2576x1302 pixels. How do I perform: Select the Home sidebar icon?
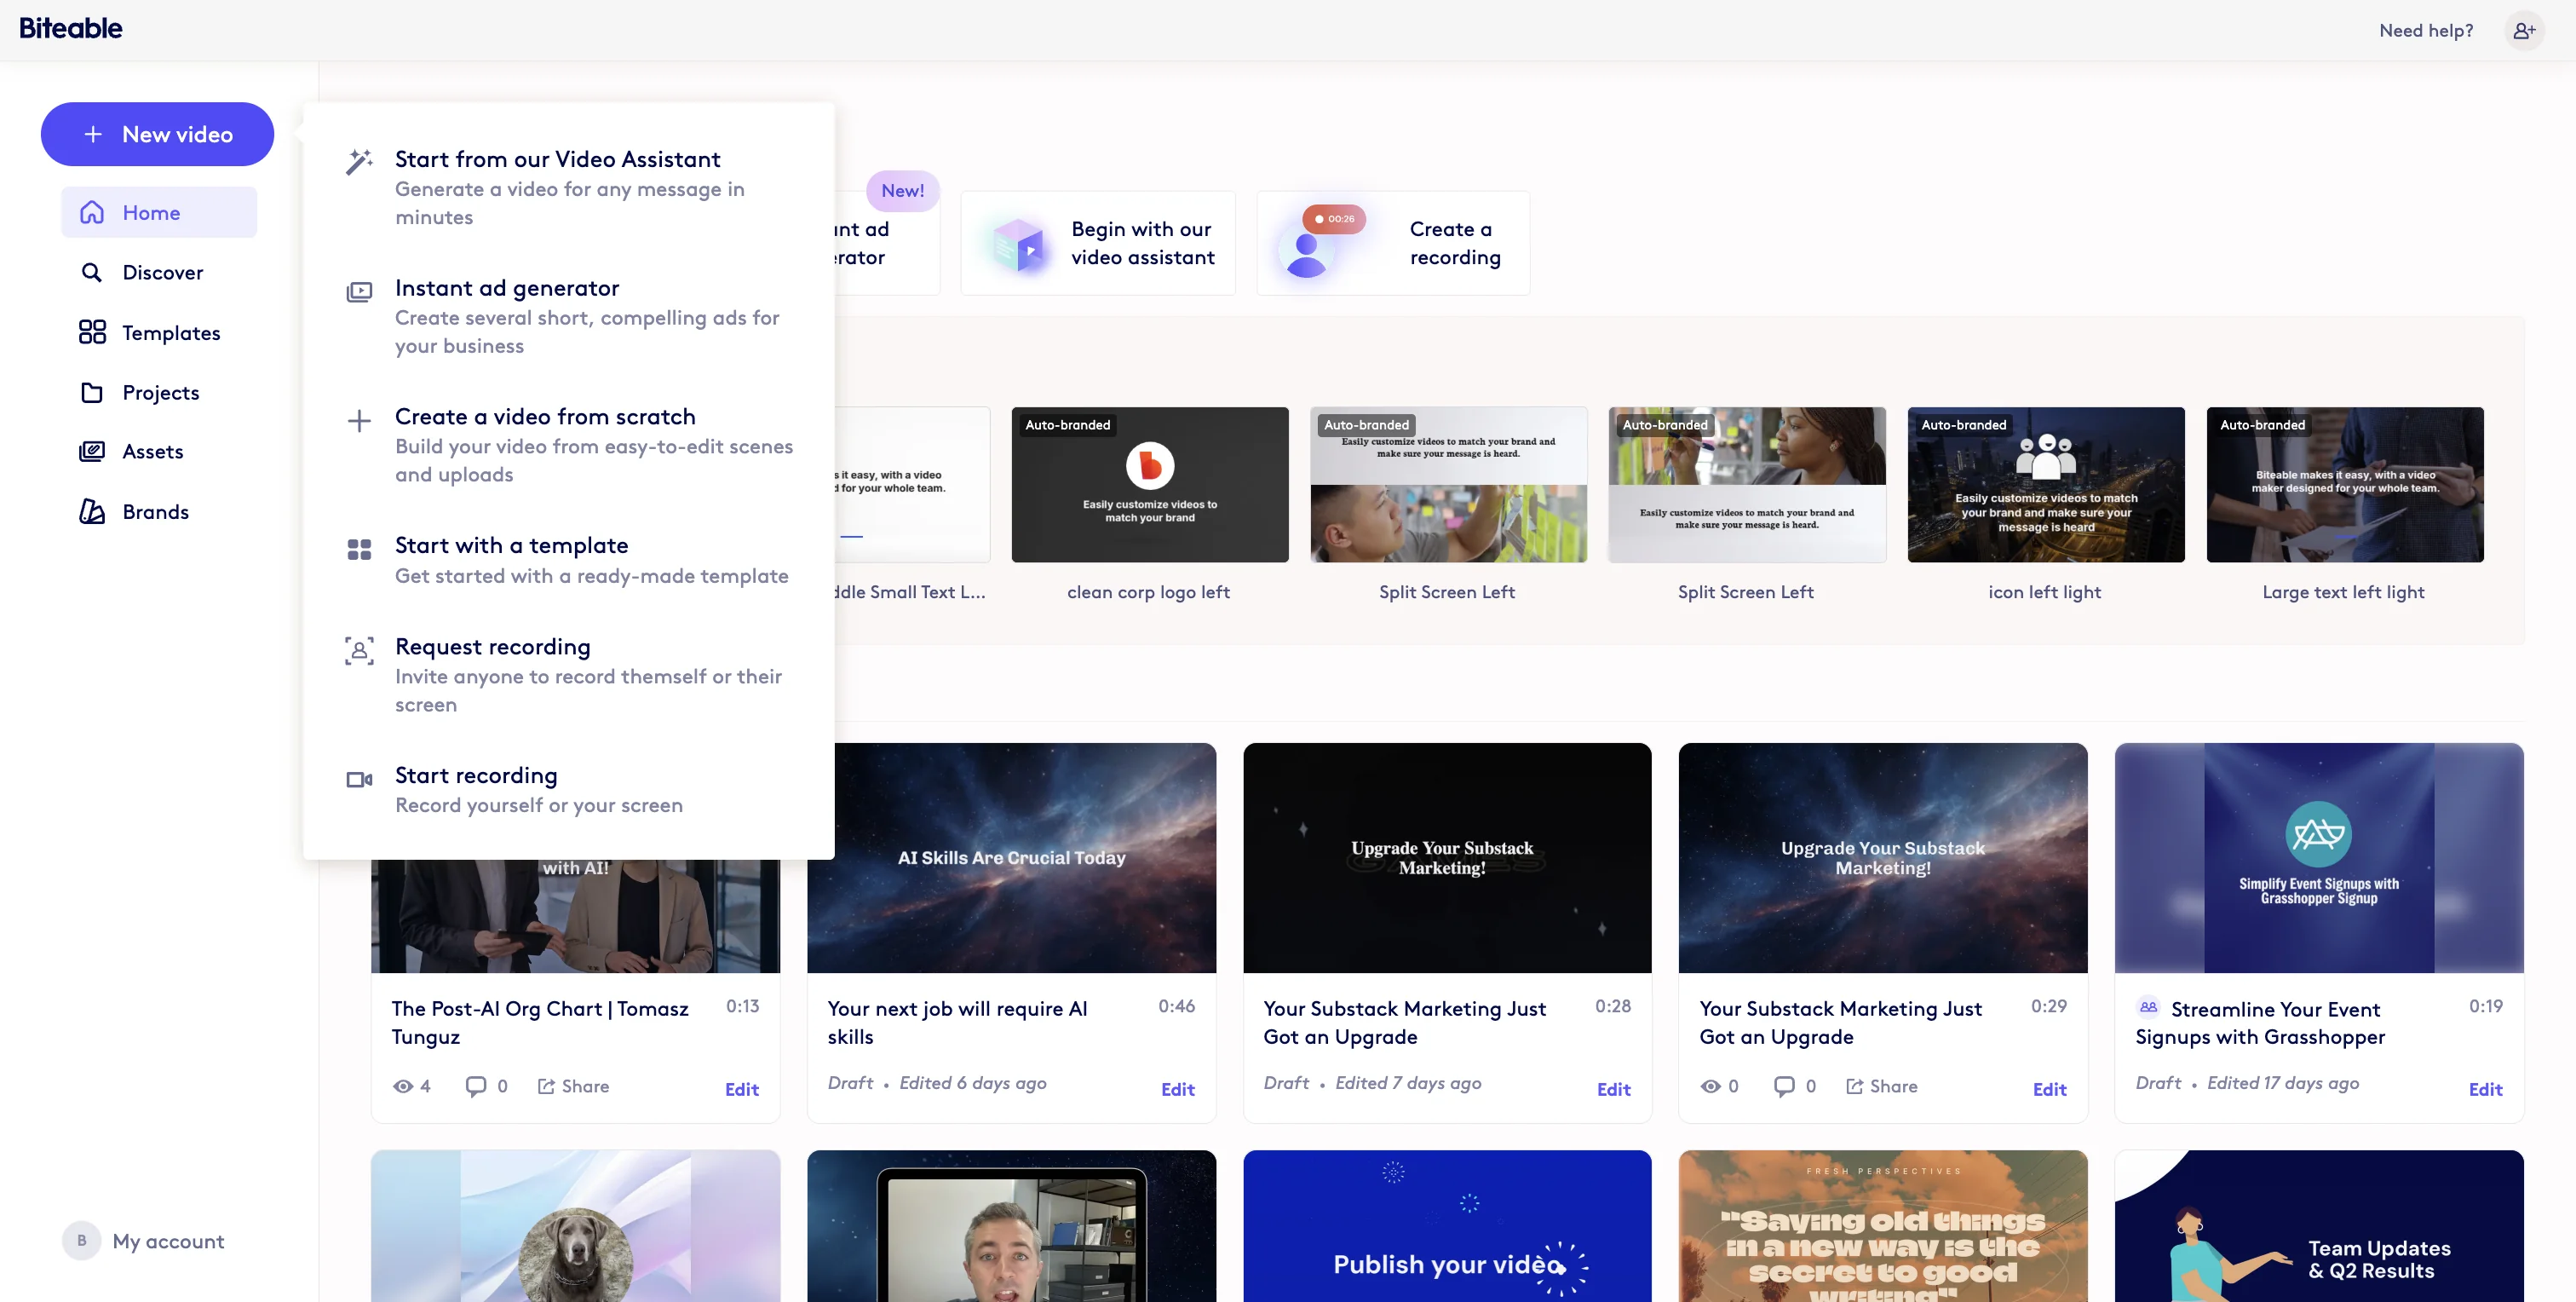(91, 211)
